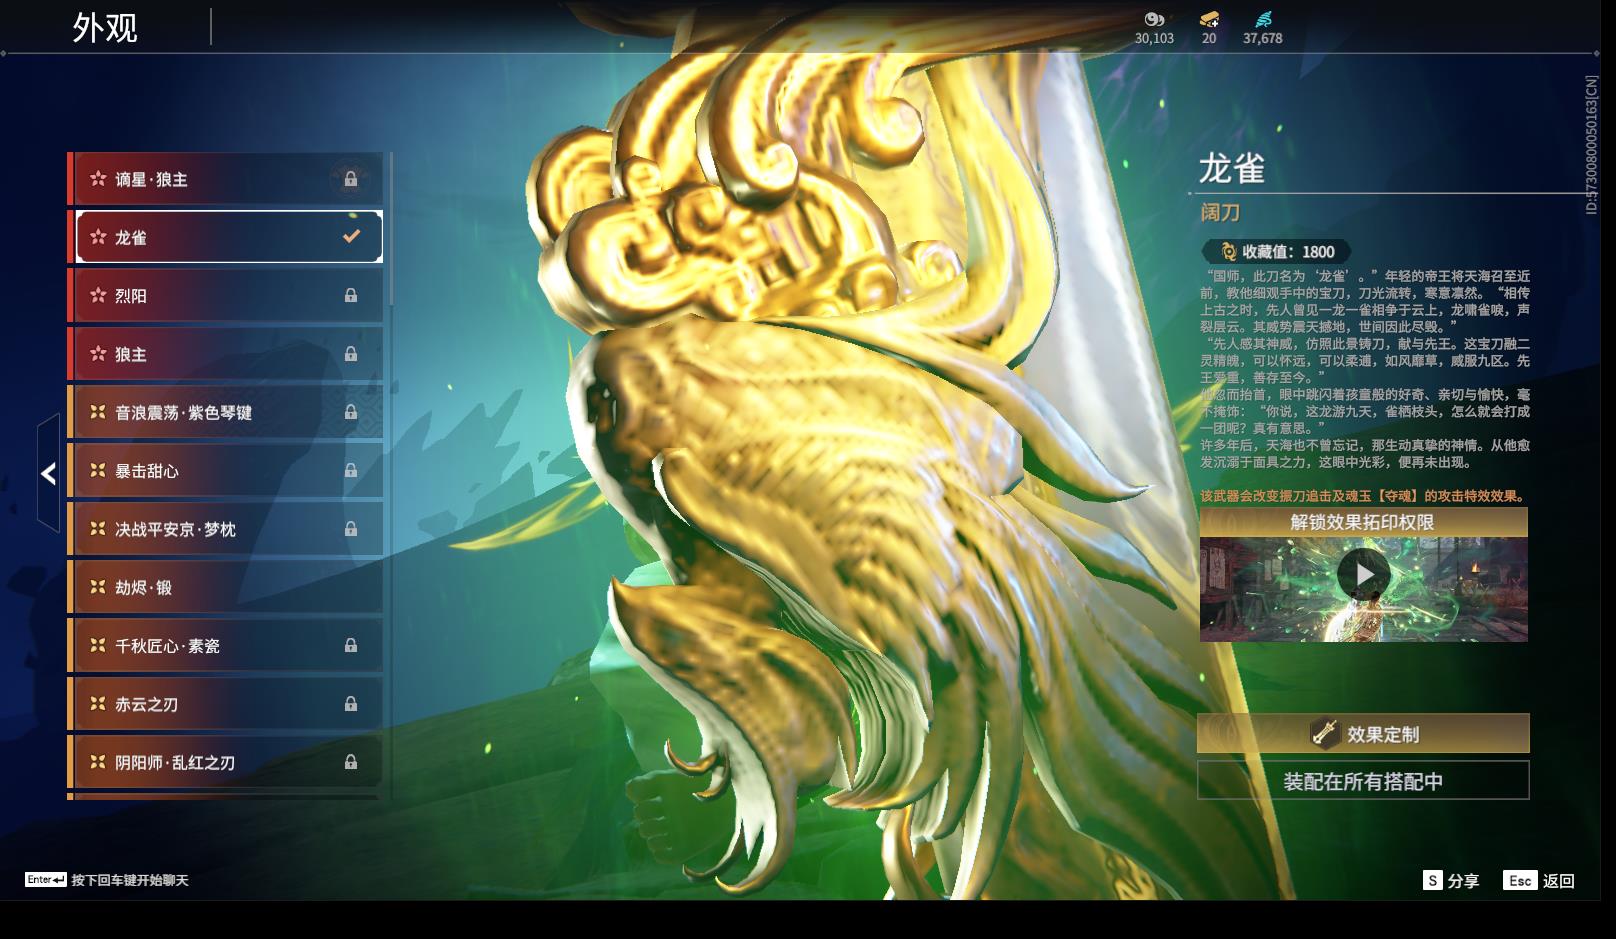Click the checkmark on the 龙雀 row
The image size is (1616, 939).
351,237
